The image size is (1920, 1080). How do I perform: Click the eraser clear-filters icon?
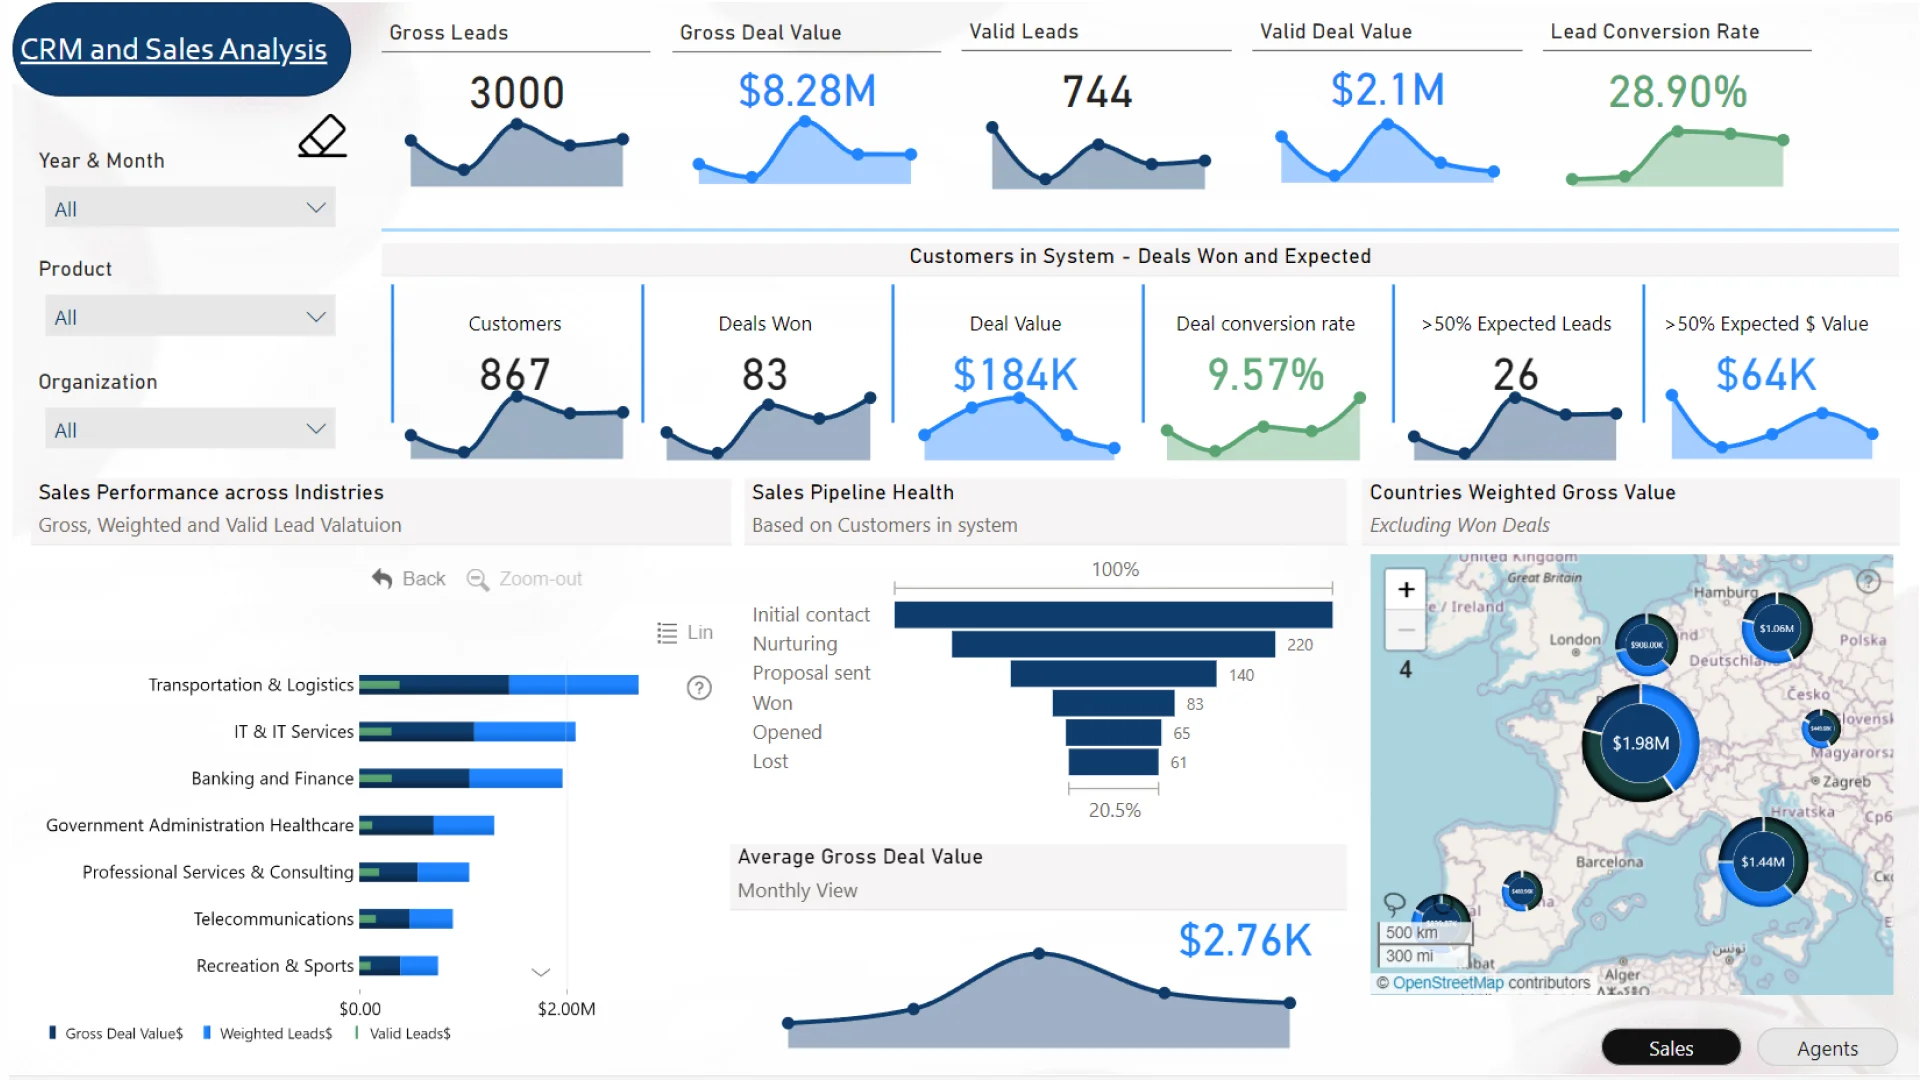click(x=322, y=136)
